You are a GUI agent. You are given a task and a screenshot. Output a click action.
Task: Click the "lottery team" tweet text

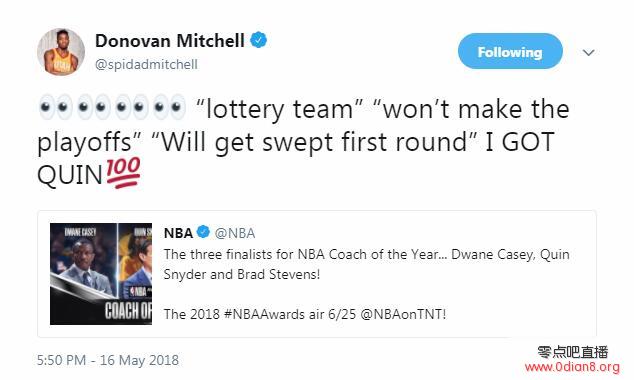(280, 109)
